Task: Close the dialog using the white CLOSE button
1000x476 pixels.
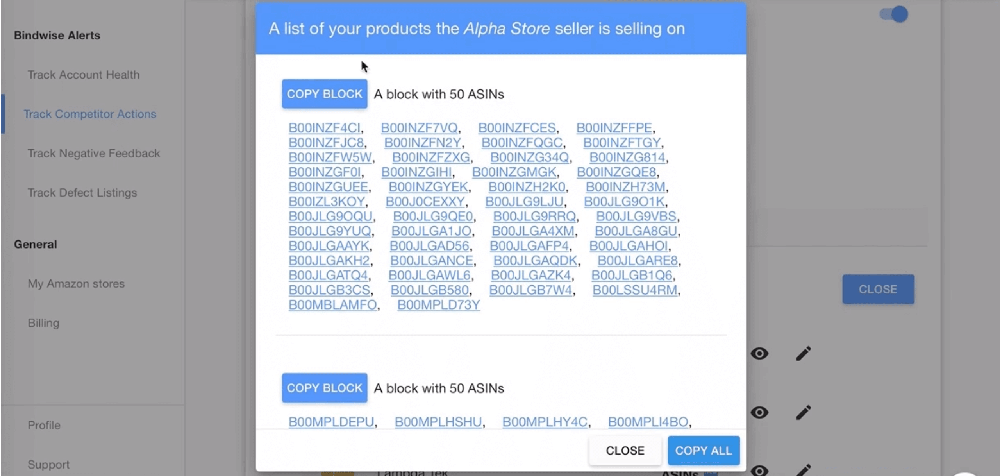Action: coord(625,451)
